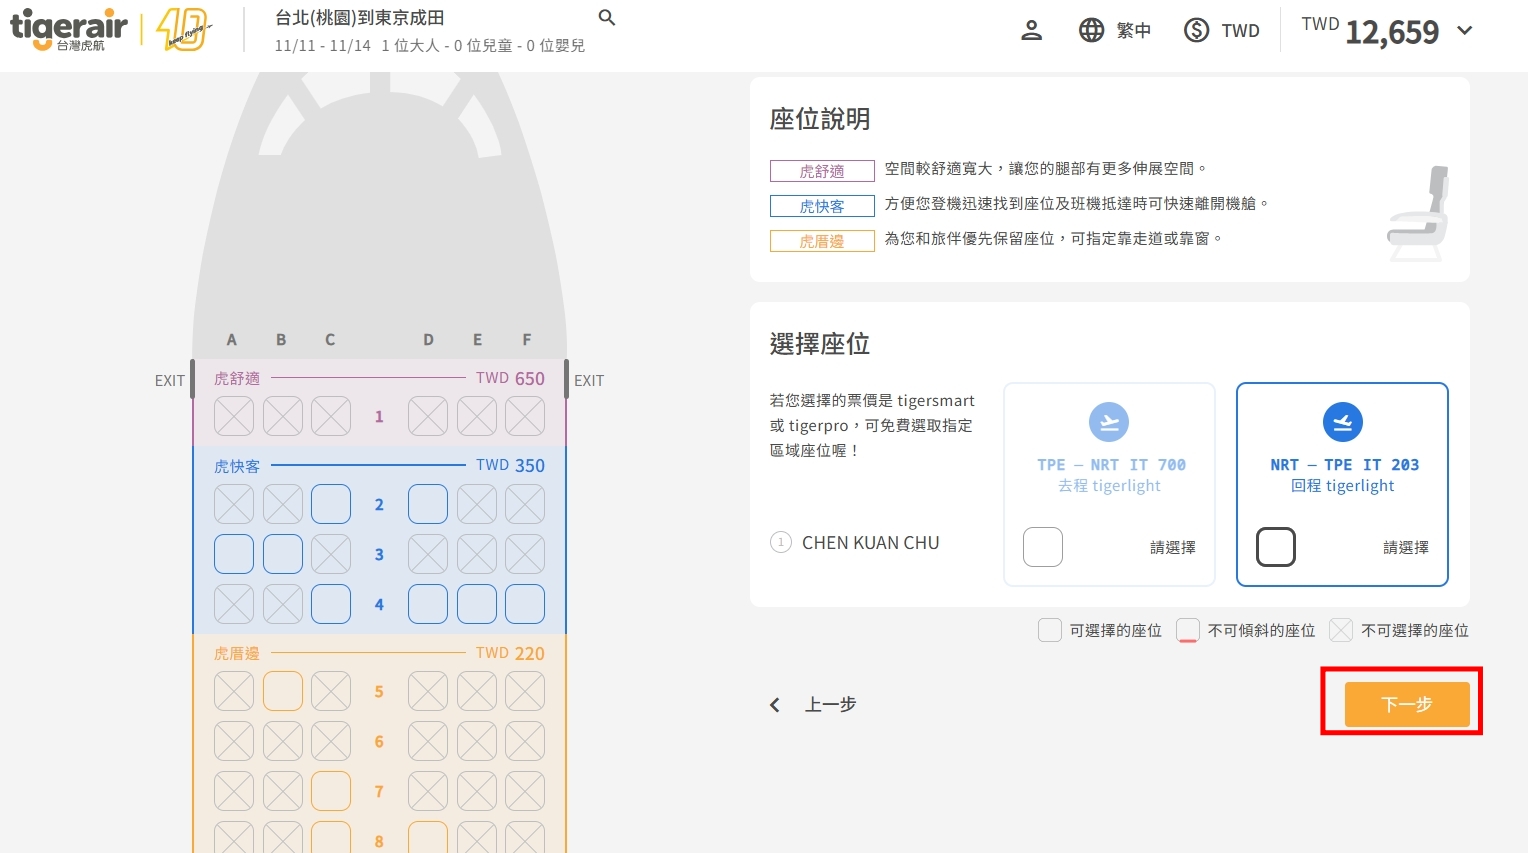
Task: Open the user account profile icon
Action: 1031,30
